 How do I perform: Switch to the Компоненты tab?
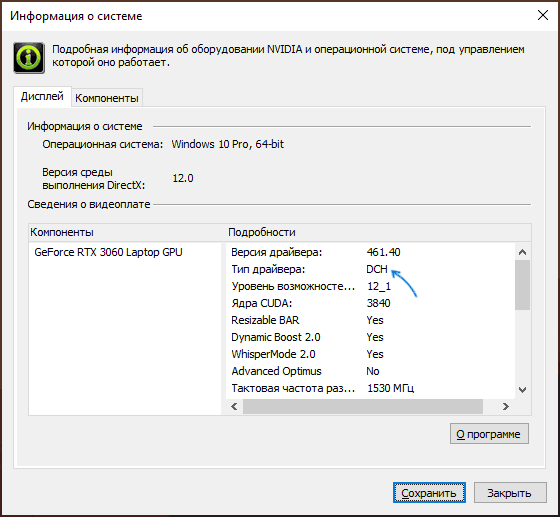(107, 98)
